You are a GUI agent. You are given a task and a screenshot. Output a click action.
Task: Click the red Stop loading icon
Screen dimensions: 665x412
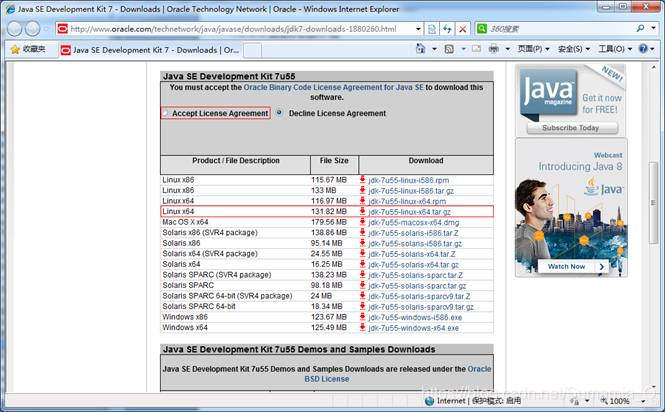463,29
